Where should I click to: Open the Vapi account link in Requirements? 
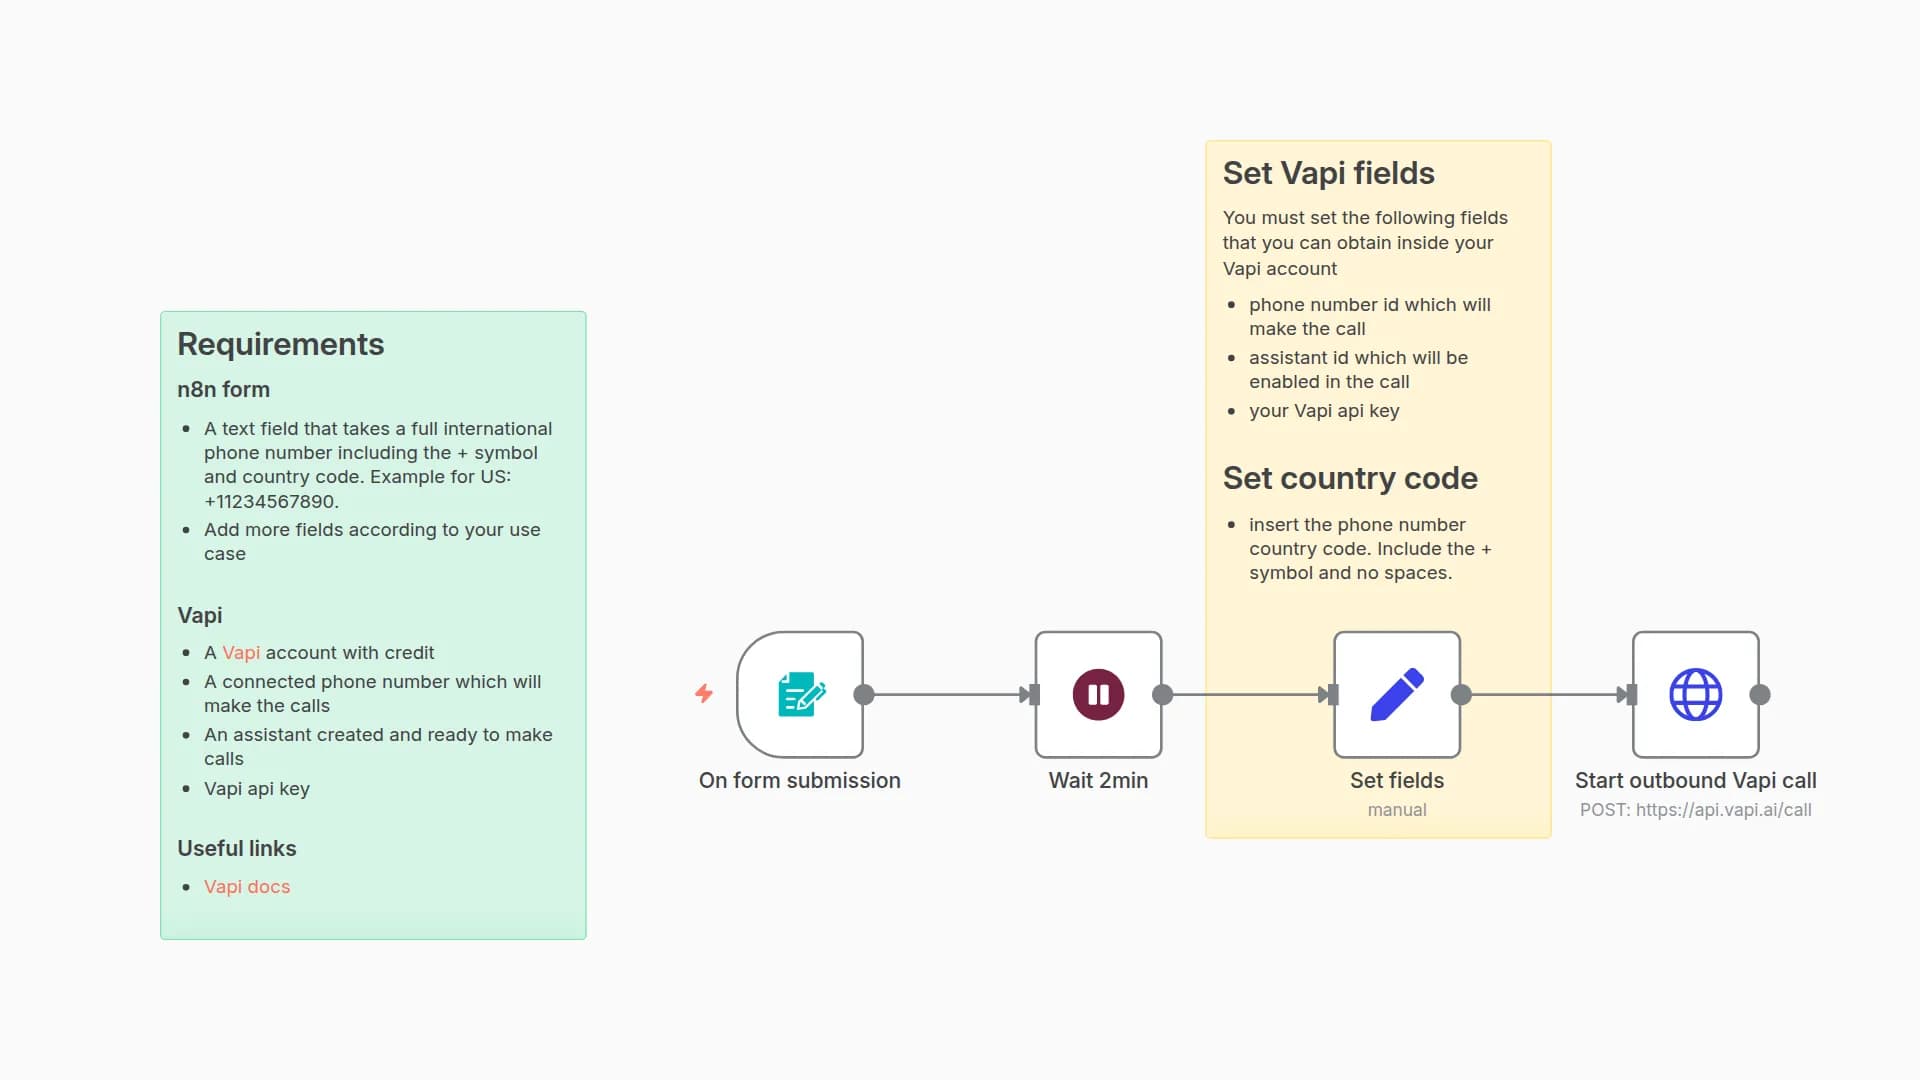click(x=241, y=653)
